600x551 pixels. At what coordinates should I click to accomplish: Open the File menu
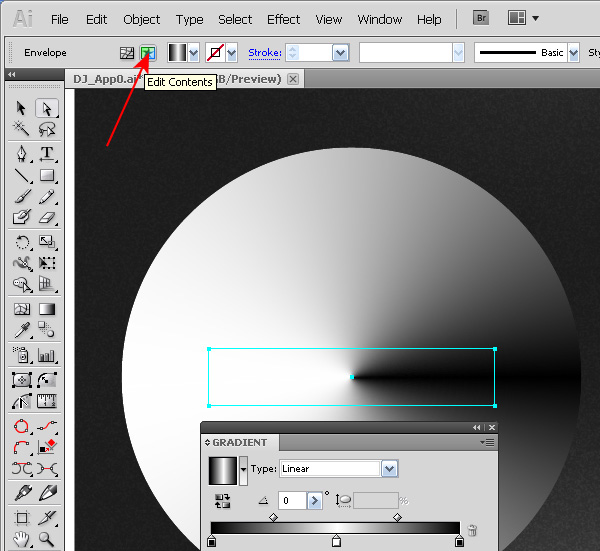click(60, 19)
